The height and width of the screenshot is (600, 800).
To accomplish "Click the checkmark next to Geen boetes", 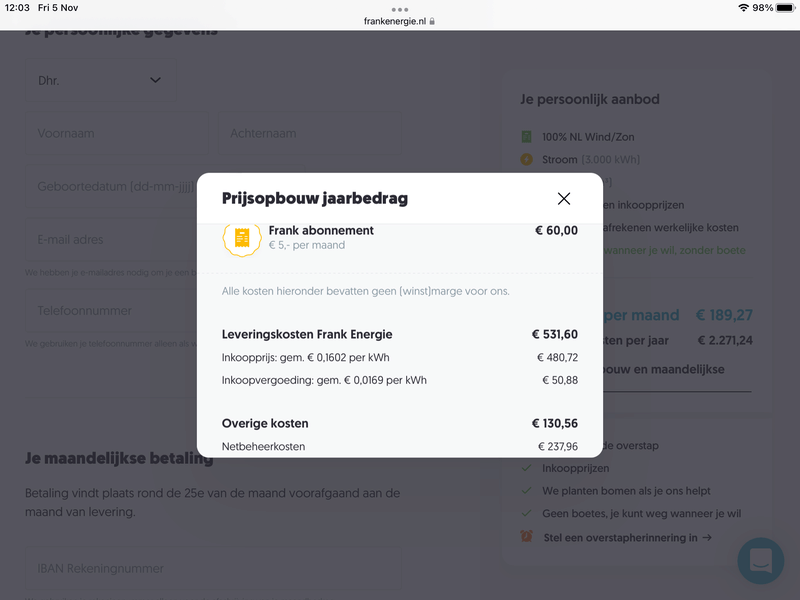I will pyautogui.click(x=527, y=514).
